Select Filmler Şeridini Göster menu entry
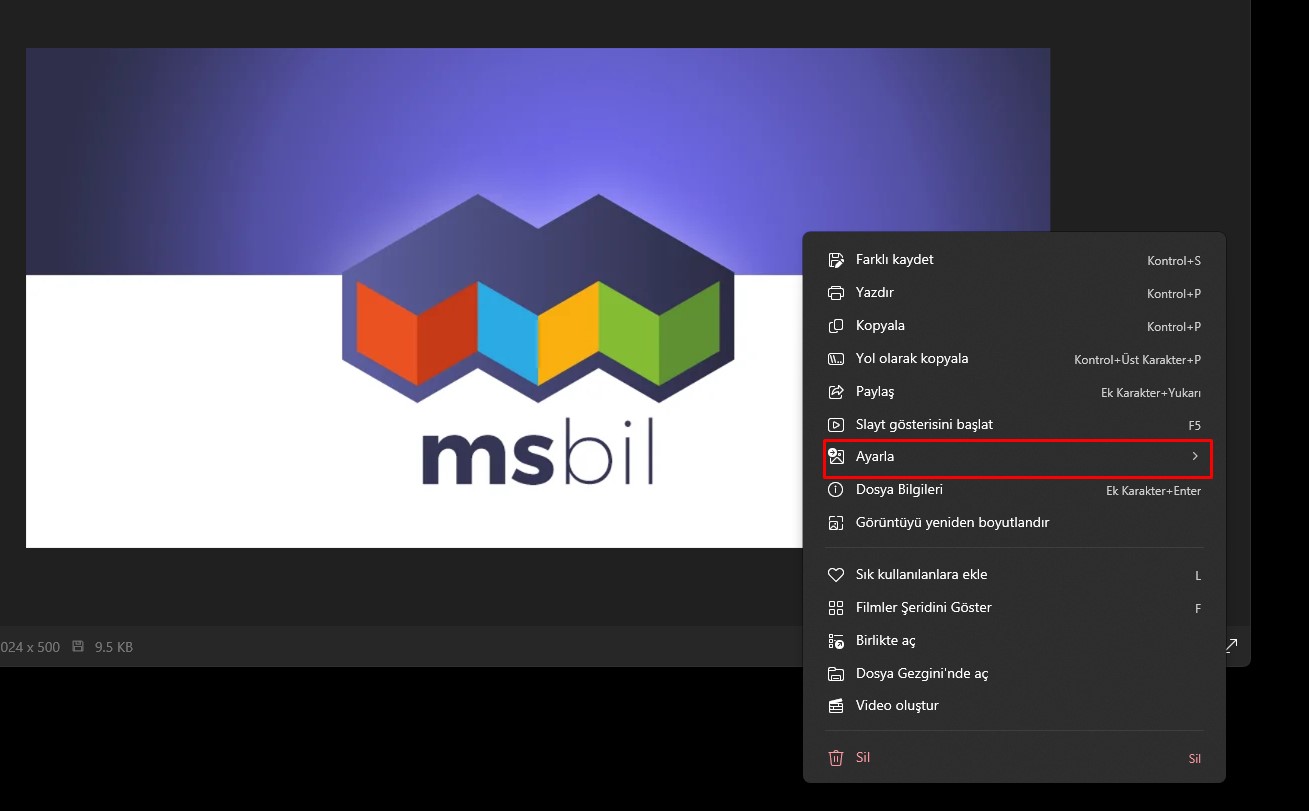The image size is (1309, 811). pyautogui.click(x=1015, y=608)
